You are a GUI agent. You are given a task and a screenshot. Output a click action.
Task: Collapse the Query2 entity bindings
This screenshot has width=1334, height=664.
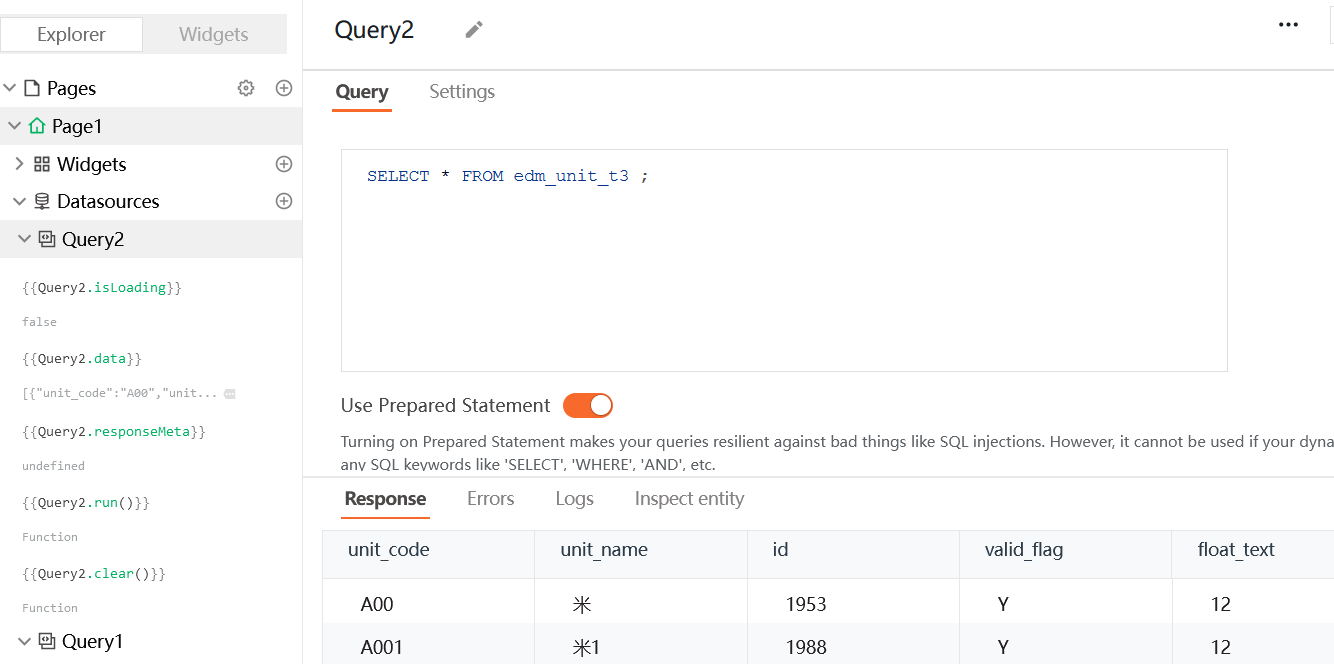click(25, 239)
